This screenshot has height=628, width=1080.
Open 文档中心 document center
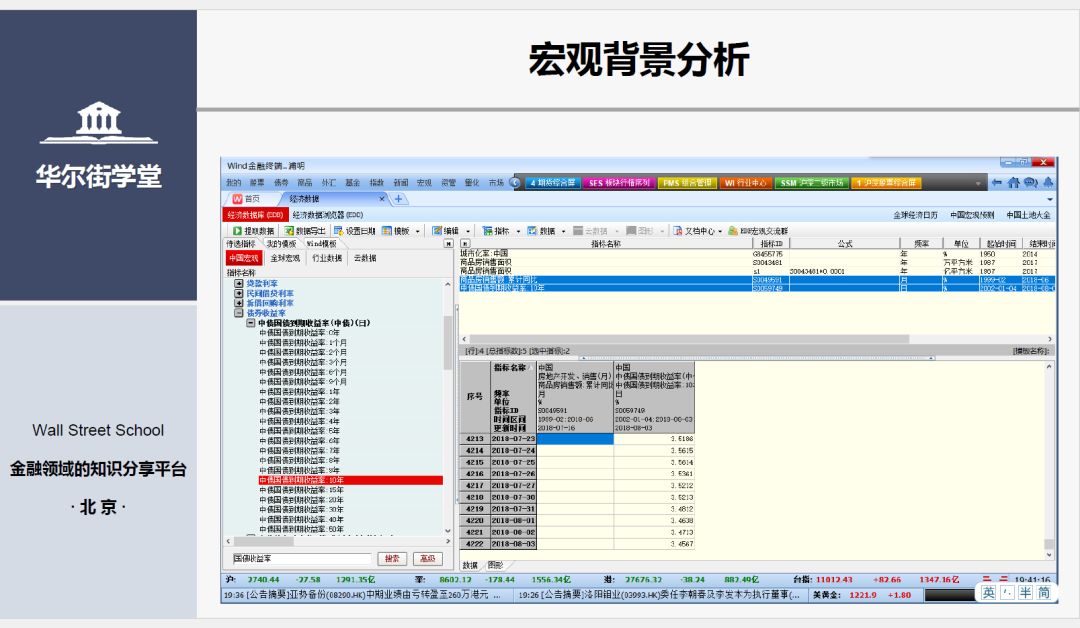click(x=694, y=231)
